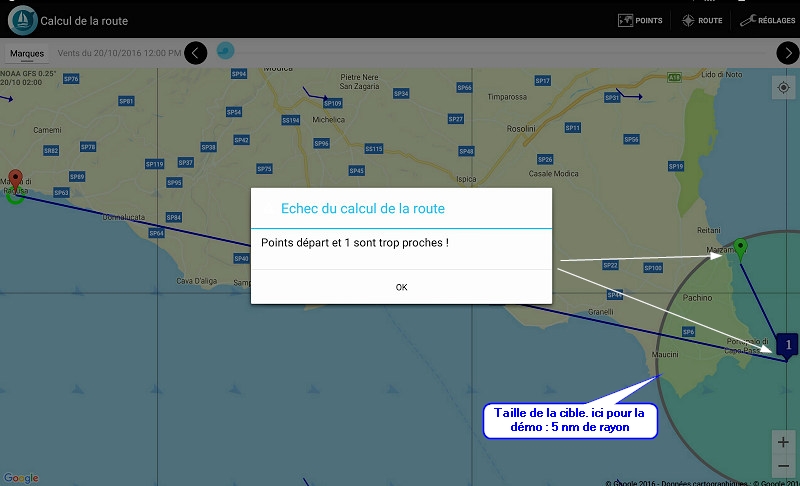Viewport: 800px width, 486px height.
Task: Zoom in on the map
Action: click(783, 442)
